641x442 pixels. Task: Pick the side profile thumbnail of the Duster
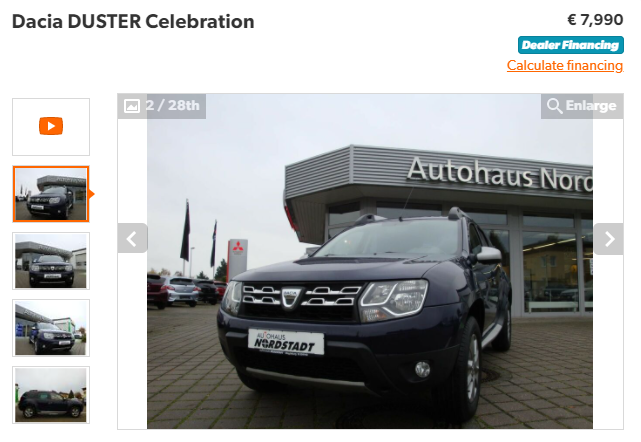point(51,395)
